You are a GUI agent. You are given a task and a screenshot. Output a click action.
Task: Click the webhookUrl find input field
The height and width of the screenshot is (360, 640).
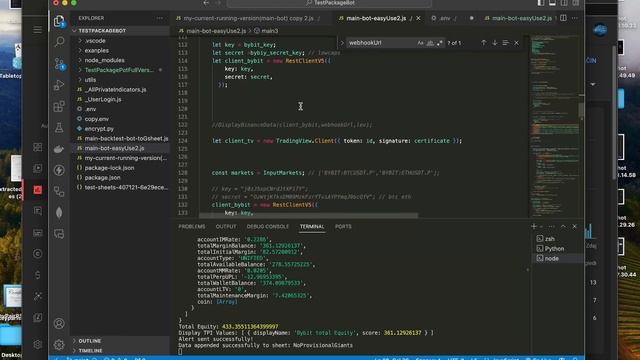click(x=381, y=43)
